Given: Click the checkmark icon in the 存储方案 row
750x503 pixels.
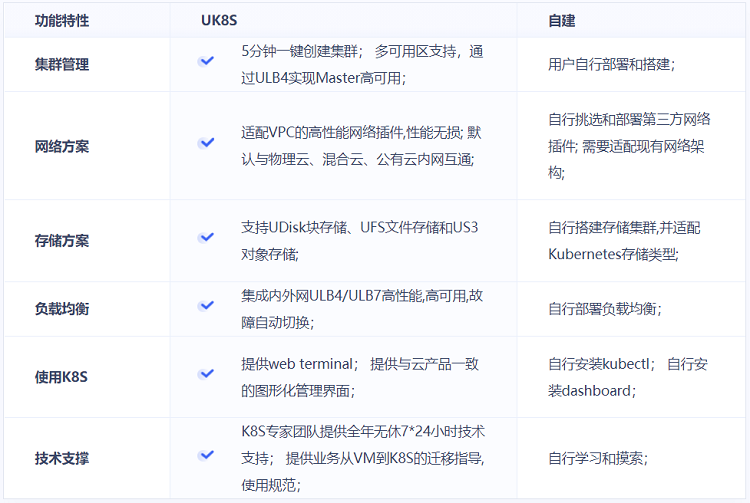Looking at the screenshot, I should [x=206, y=237].
